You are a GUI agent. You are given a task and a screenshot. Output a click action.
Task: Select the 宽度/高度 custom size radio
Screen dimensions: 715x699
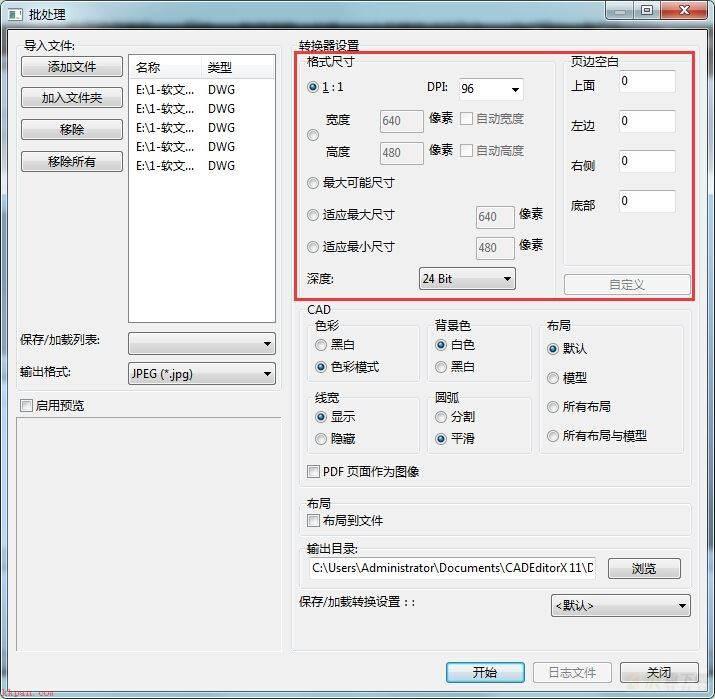pos(313,135)
